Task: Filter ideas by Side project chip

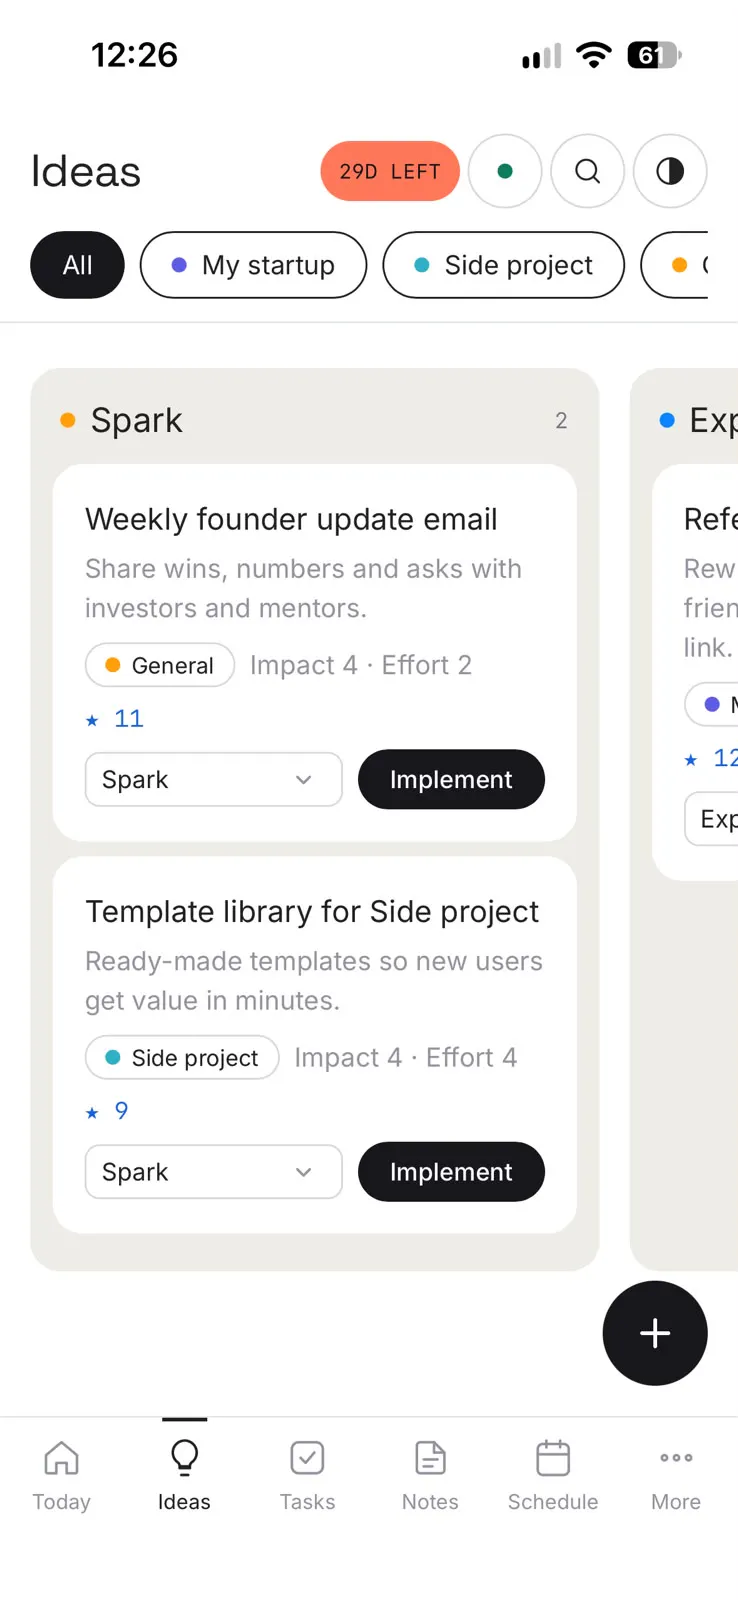Action: point(504,265)
